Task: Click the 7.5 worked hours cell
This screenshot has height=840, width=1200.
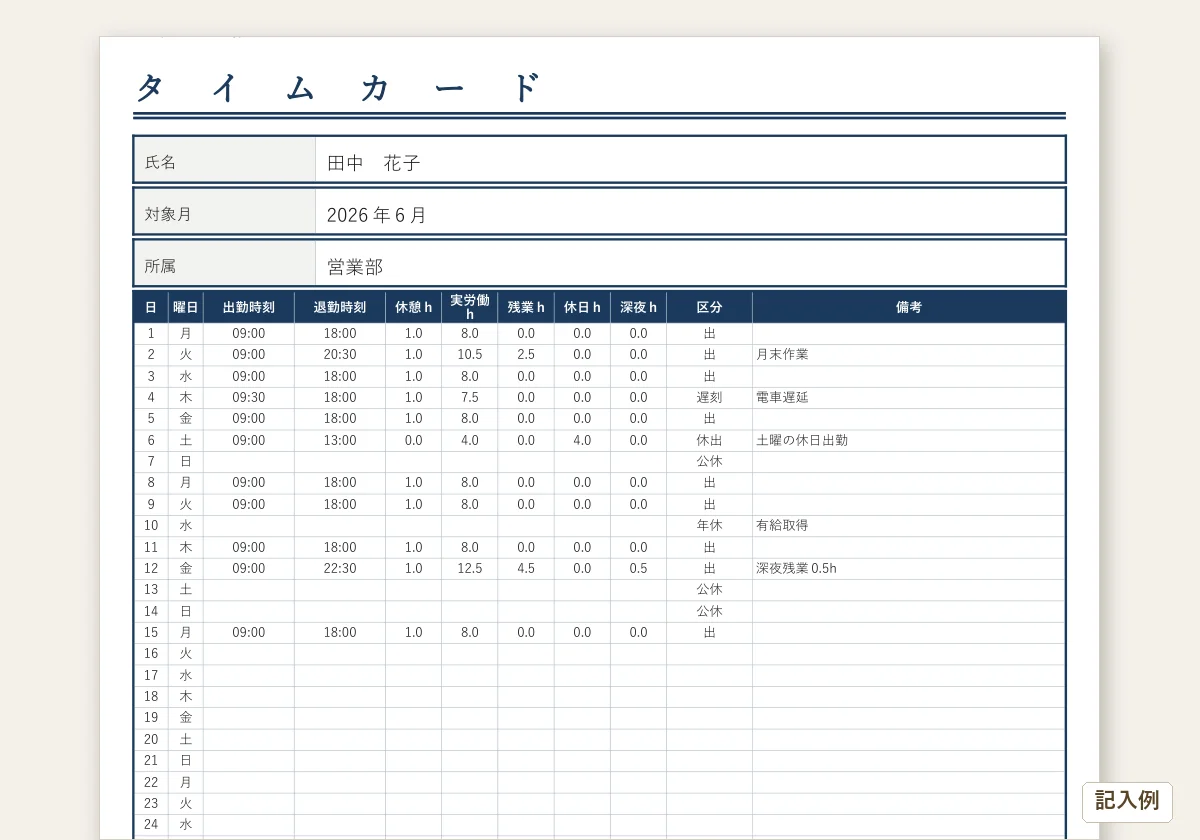Action: [470, 397]
